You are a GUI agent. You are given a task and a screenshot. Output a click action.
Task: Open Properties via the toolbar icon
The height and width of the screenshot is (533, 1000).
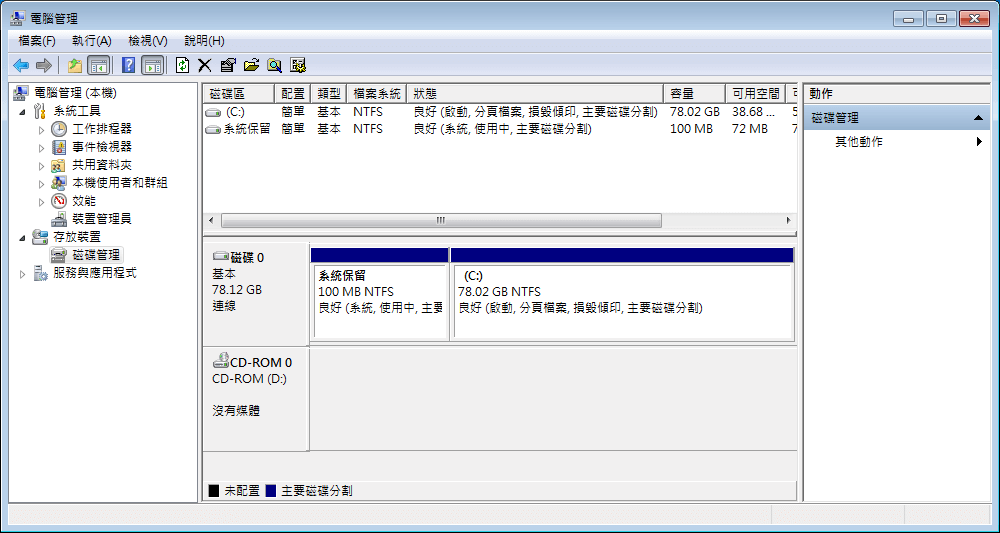pyautogui.click(x=228, y=65)
